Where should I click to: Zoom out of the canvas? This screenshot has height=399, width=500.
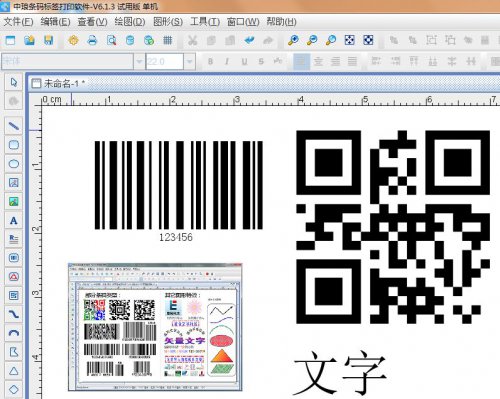point(312,40)
